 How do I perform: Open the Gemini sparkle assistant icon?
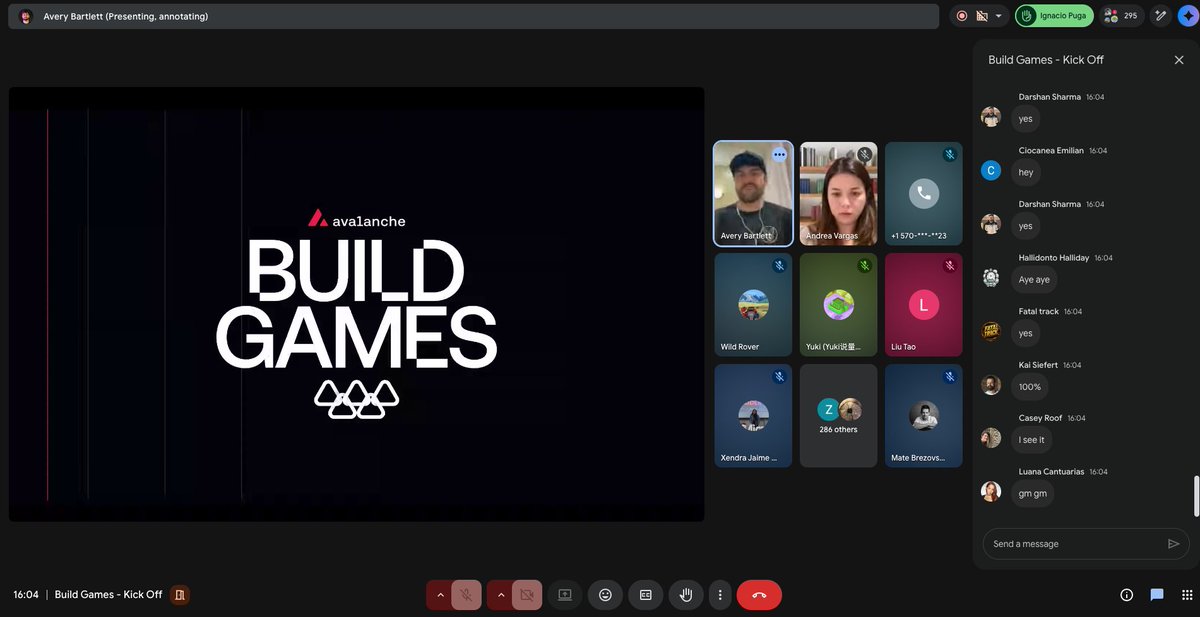(1187, 16)
